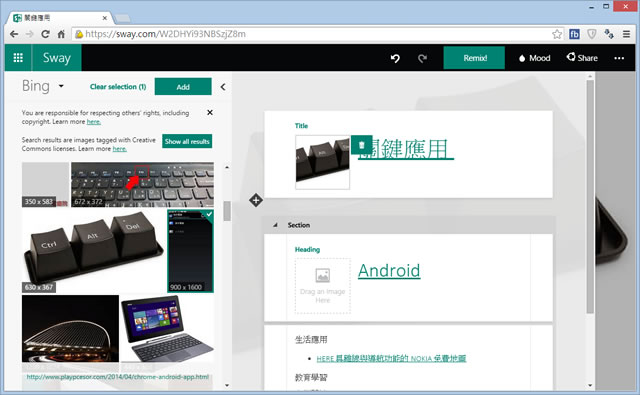
Task: Close the 關鍵應用 browser tab
Action: coord(104,18)
